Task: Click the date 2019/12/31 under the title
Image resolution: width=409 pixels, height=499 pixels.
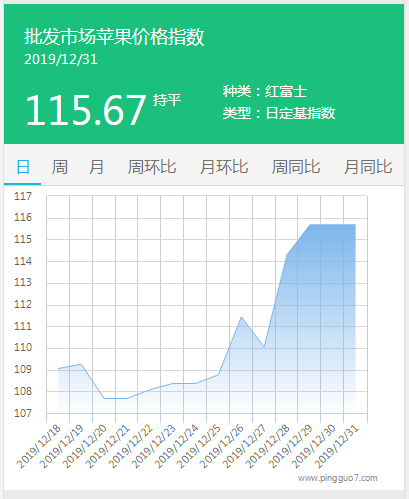Action: point(61,59)
